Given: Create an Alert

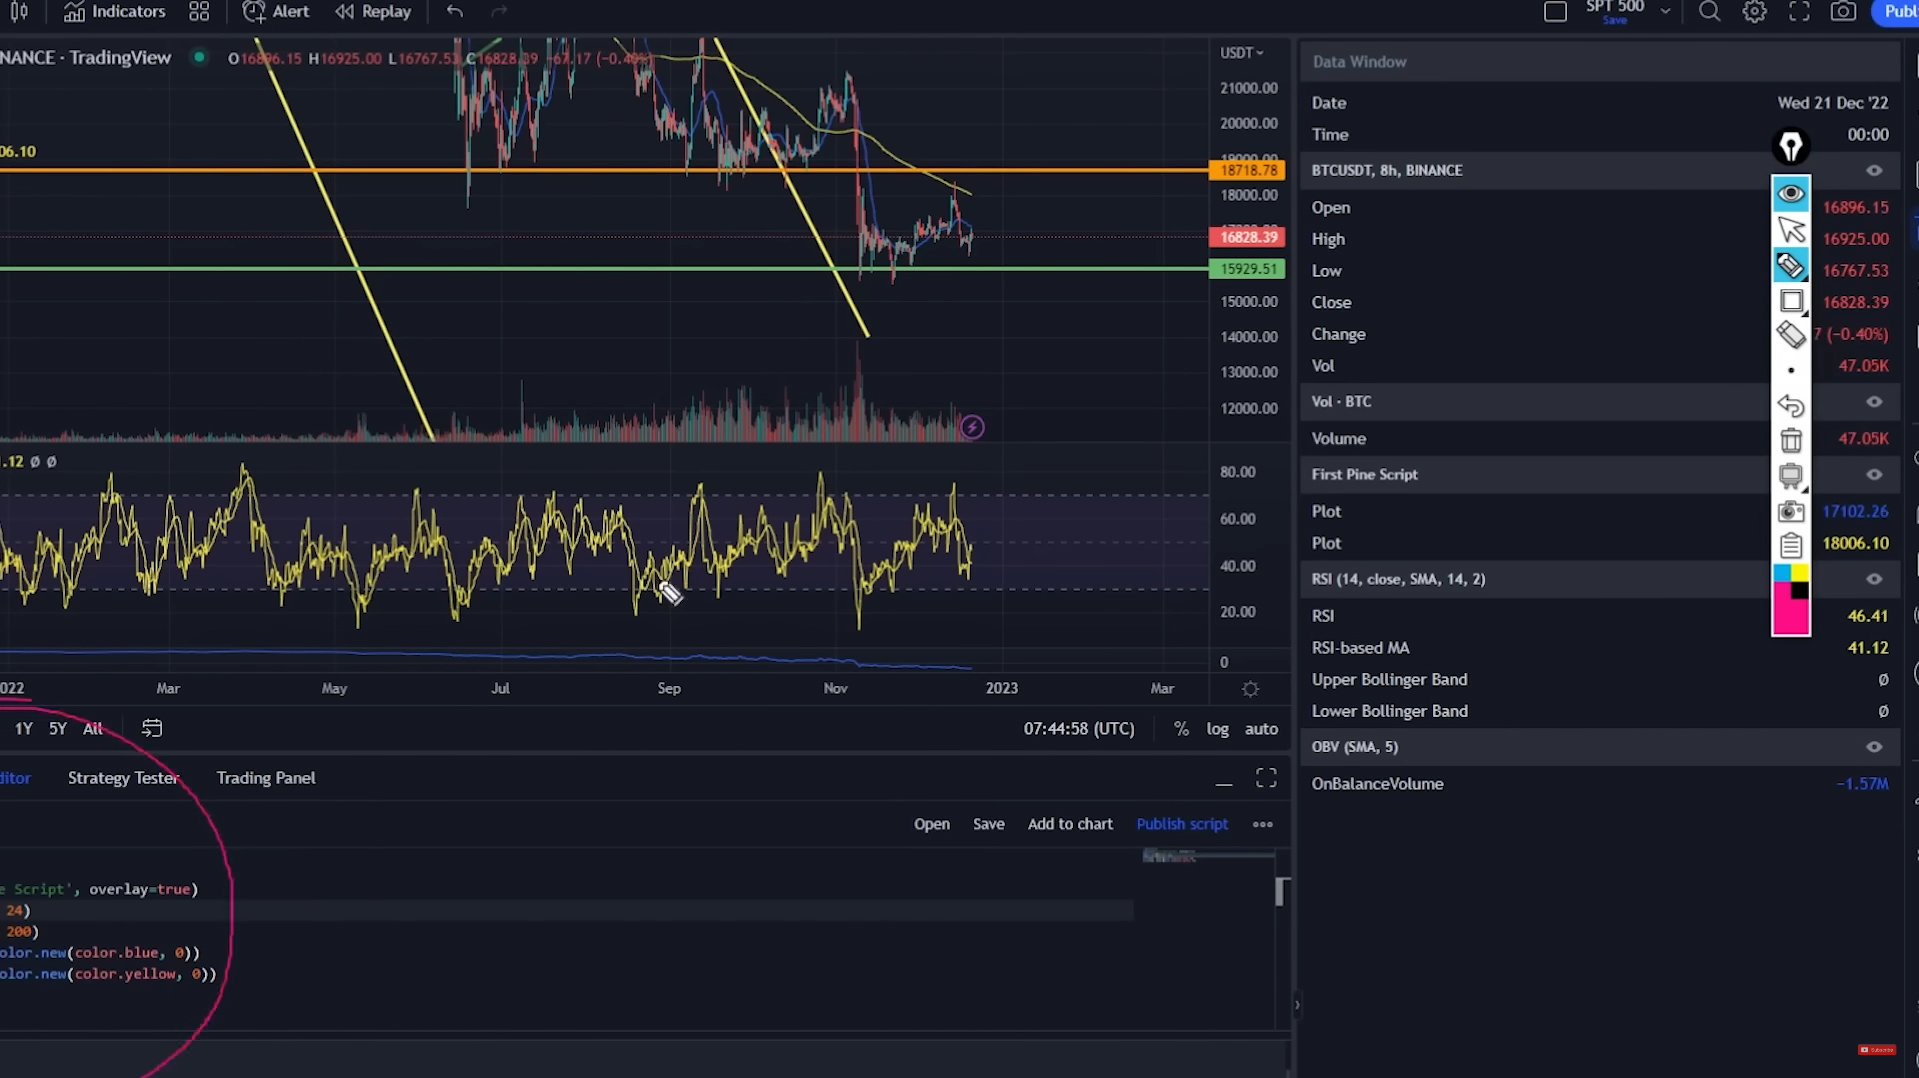Looking at the screenshot, I should pyautogui.click(x=276, y=12).
